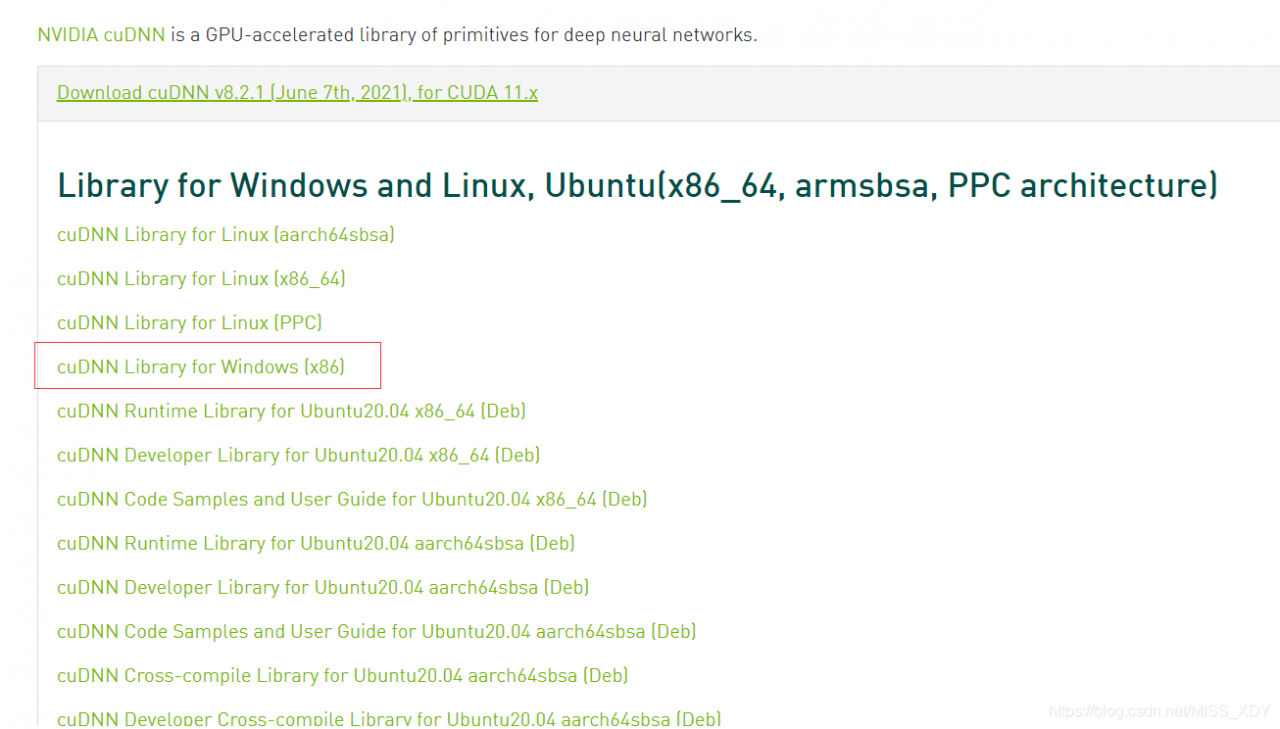Download cuDNN Cross-compile Library Ubuntu20.04 aarch64sbsa
Screen dimensions: 1280x729
coord(343,675)
